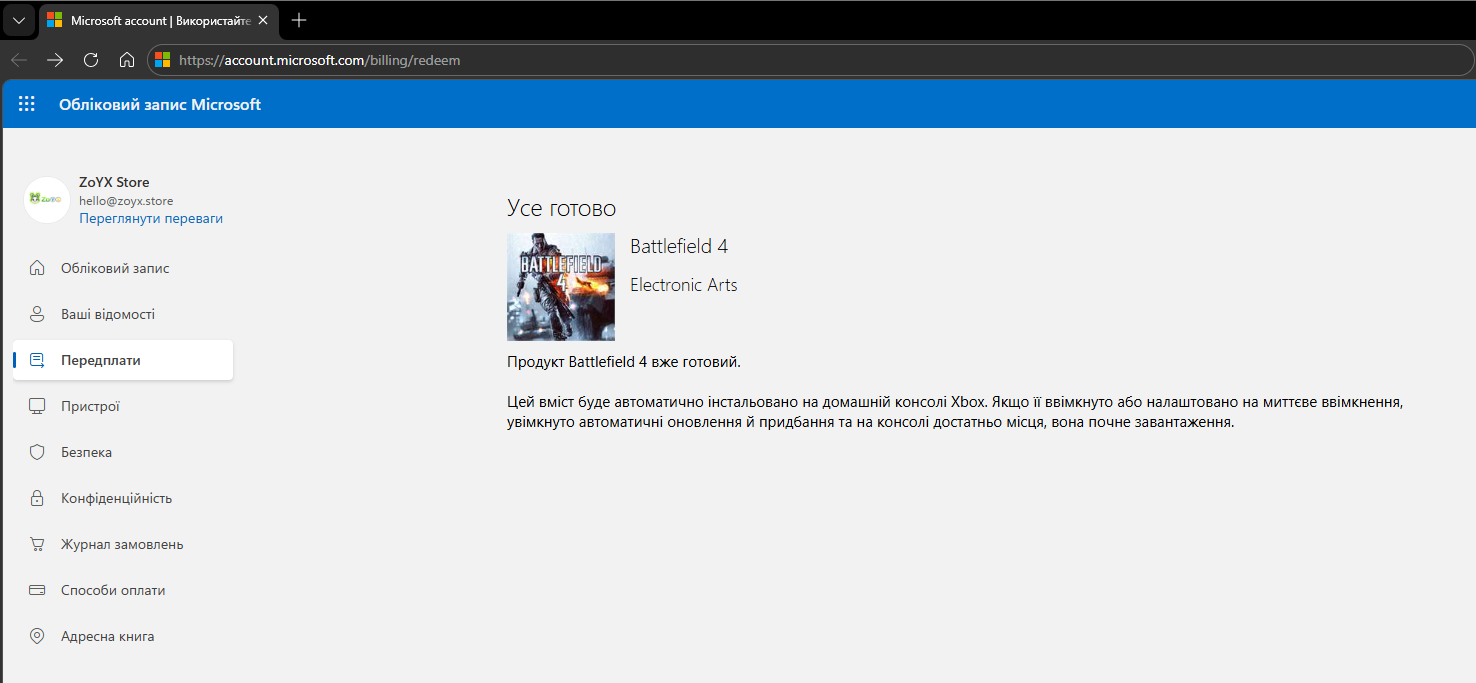1476x683 pixels.
Task: Click the browser forward arrow
Action: pos(55,60)
